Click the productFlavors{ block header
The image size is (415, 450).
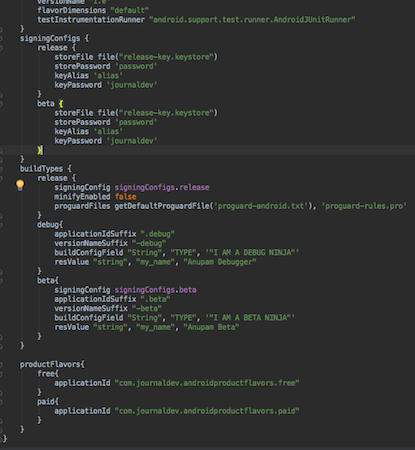point(52,365)
